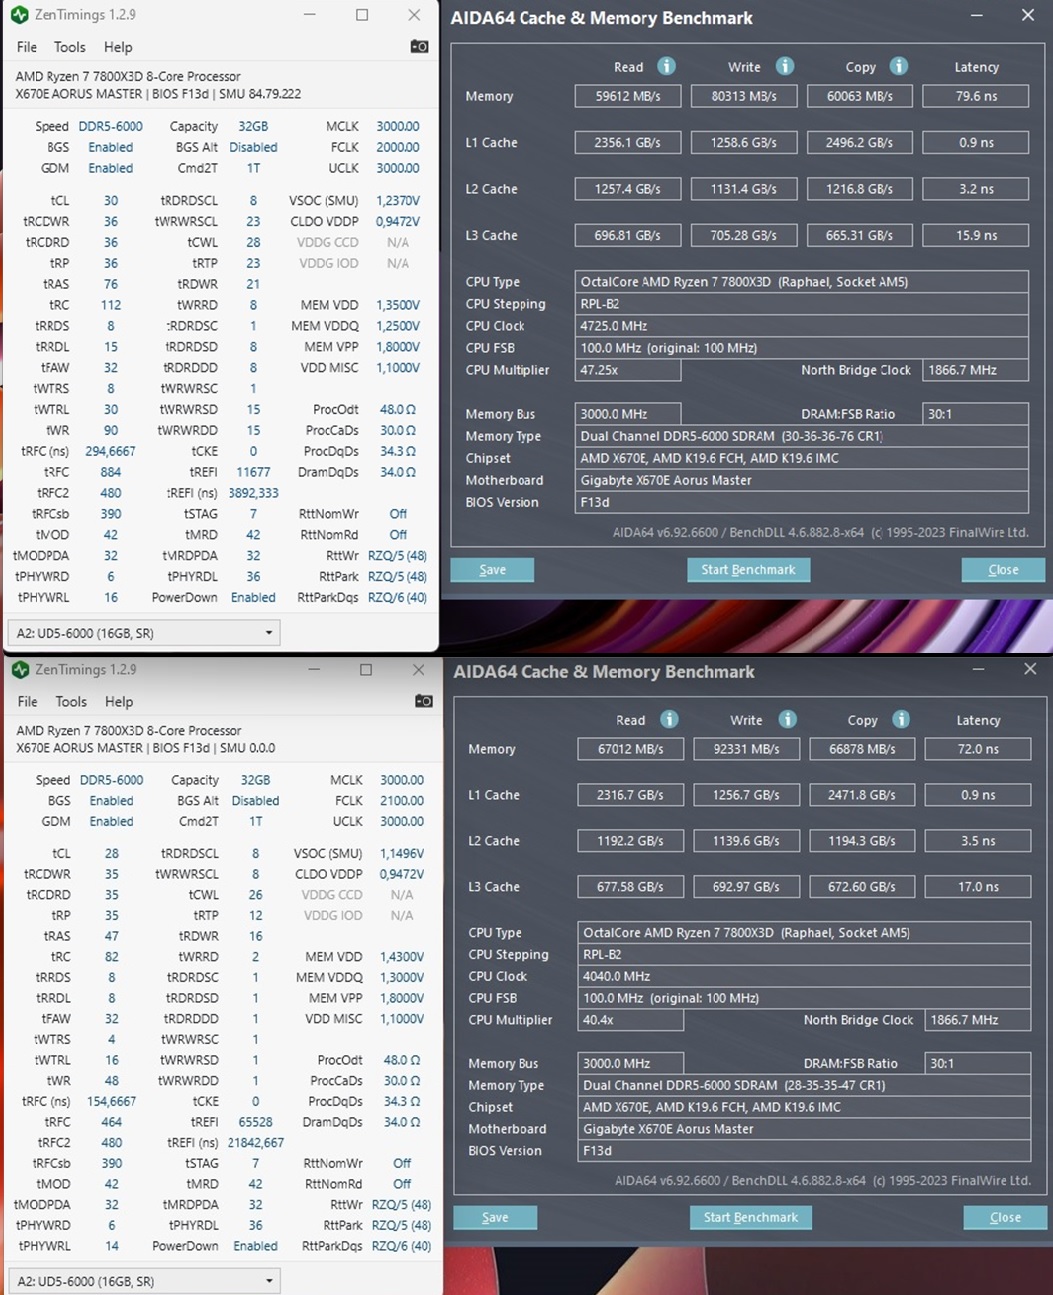Click the L3 Cache read value 696.81 GB/s
1053x1295 pixels.
click(x=628, y=235)
